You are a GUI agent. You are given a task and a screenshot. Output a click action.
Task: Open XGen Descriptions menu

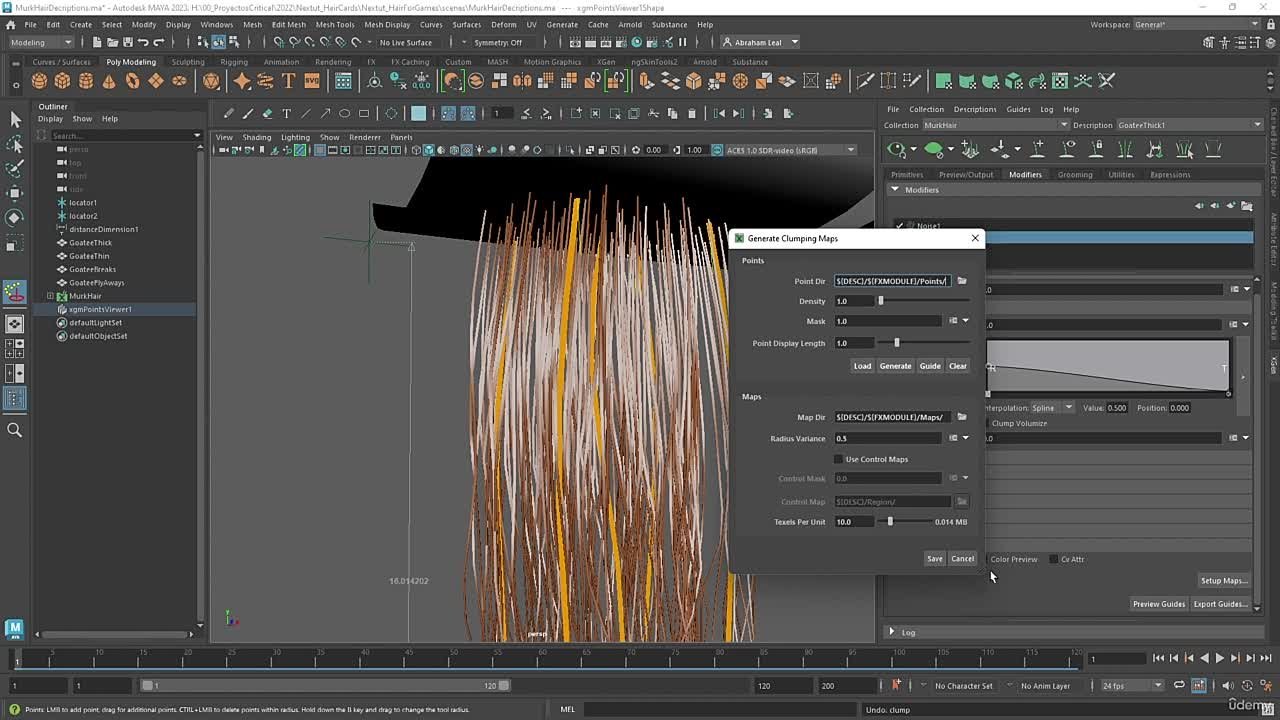click(x=974, y=109)
